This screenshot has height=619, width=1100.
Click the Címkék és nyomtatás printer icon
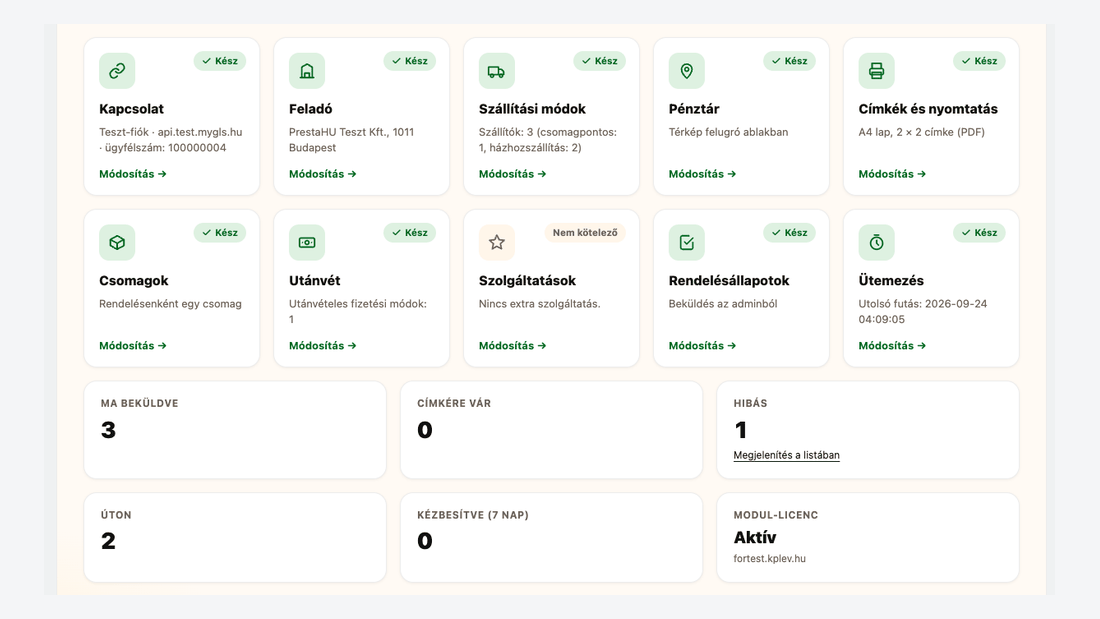click(876, 70)
